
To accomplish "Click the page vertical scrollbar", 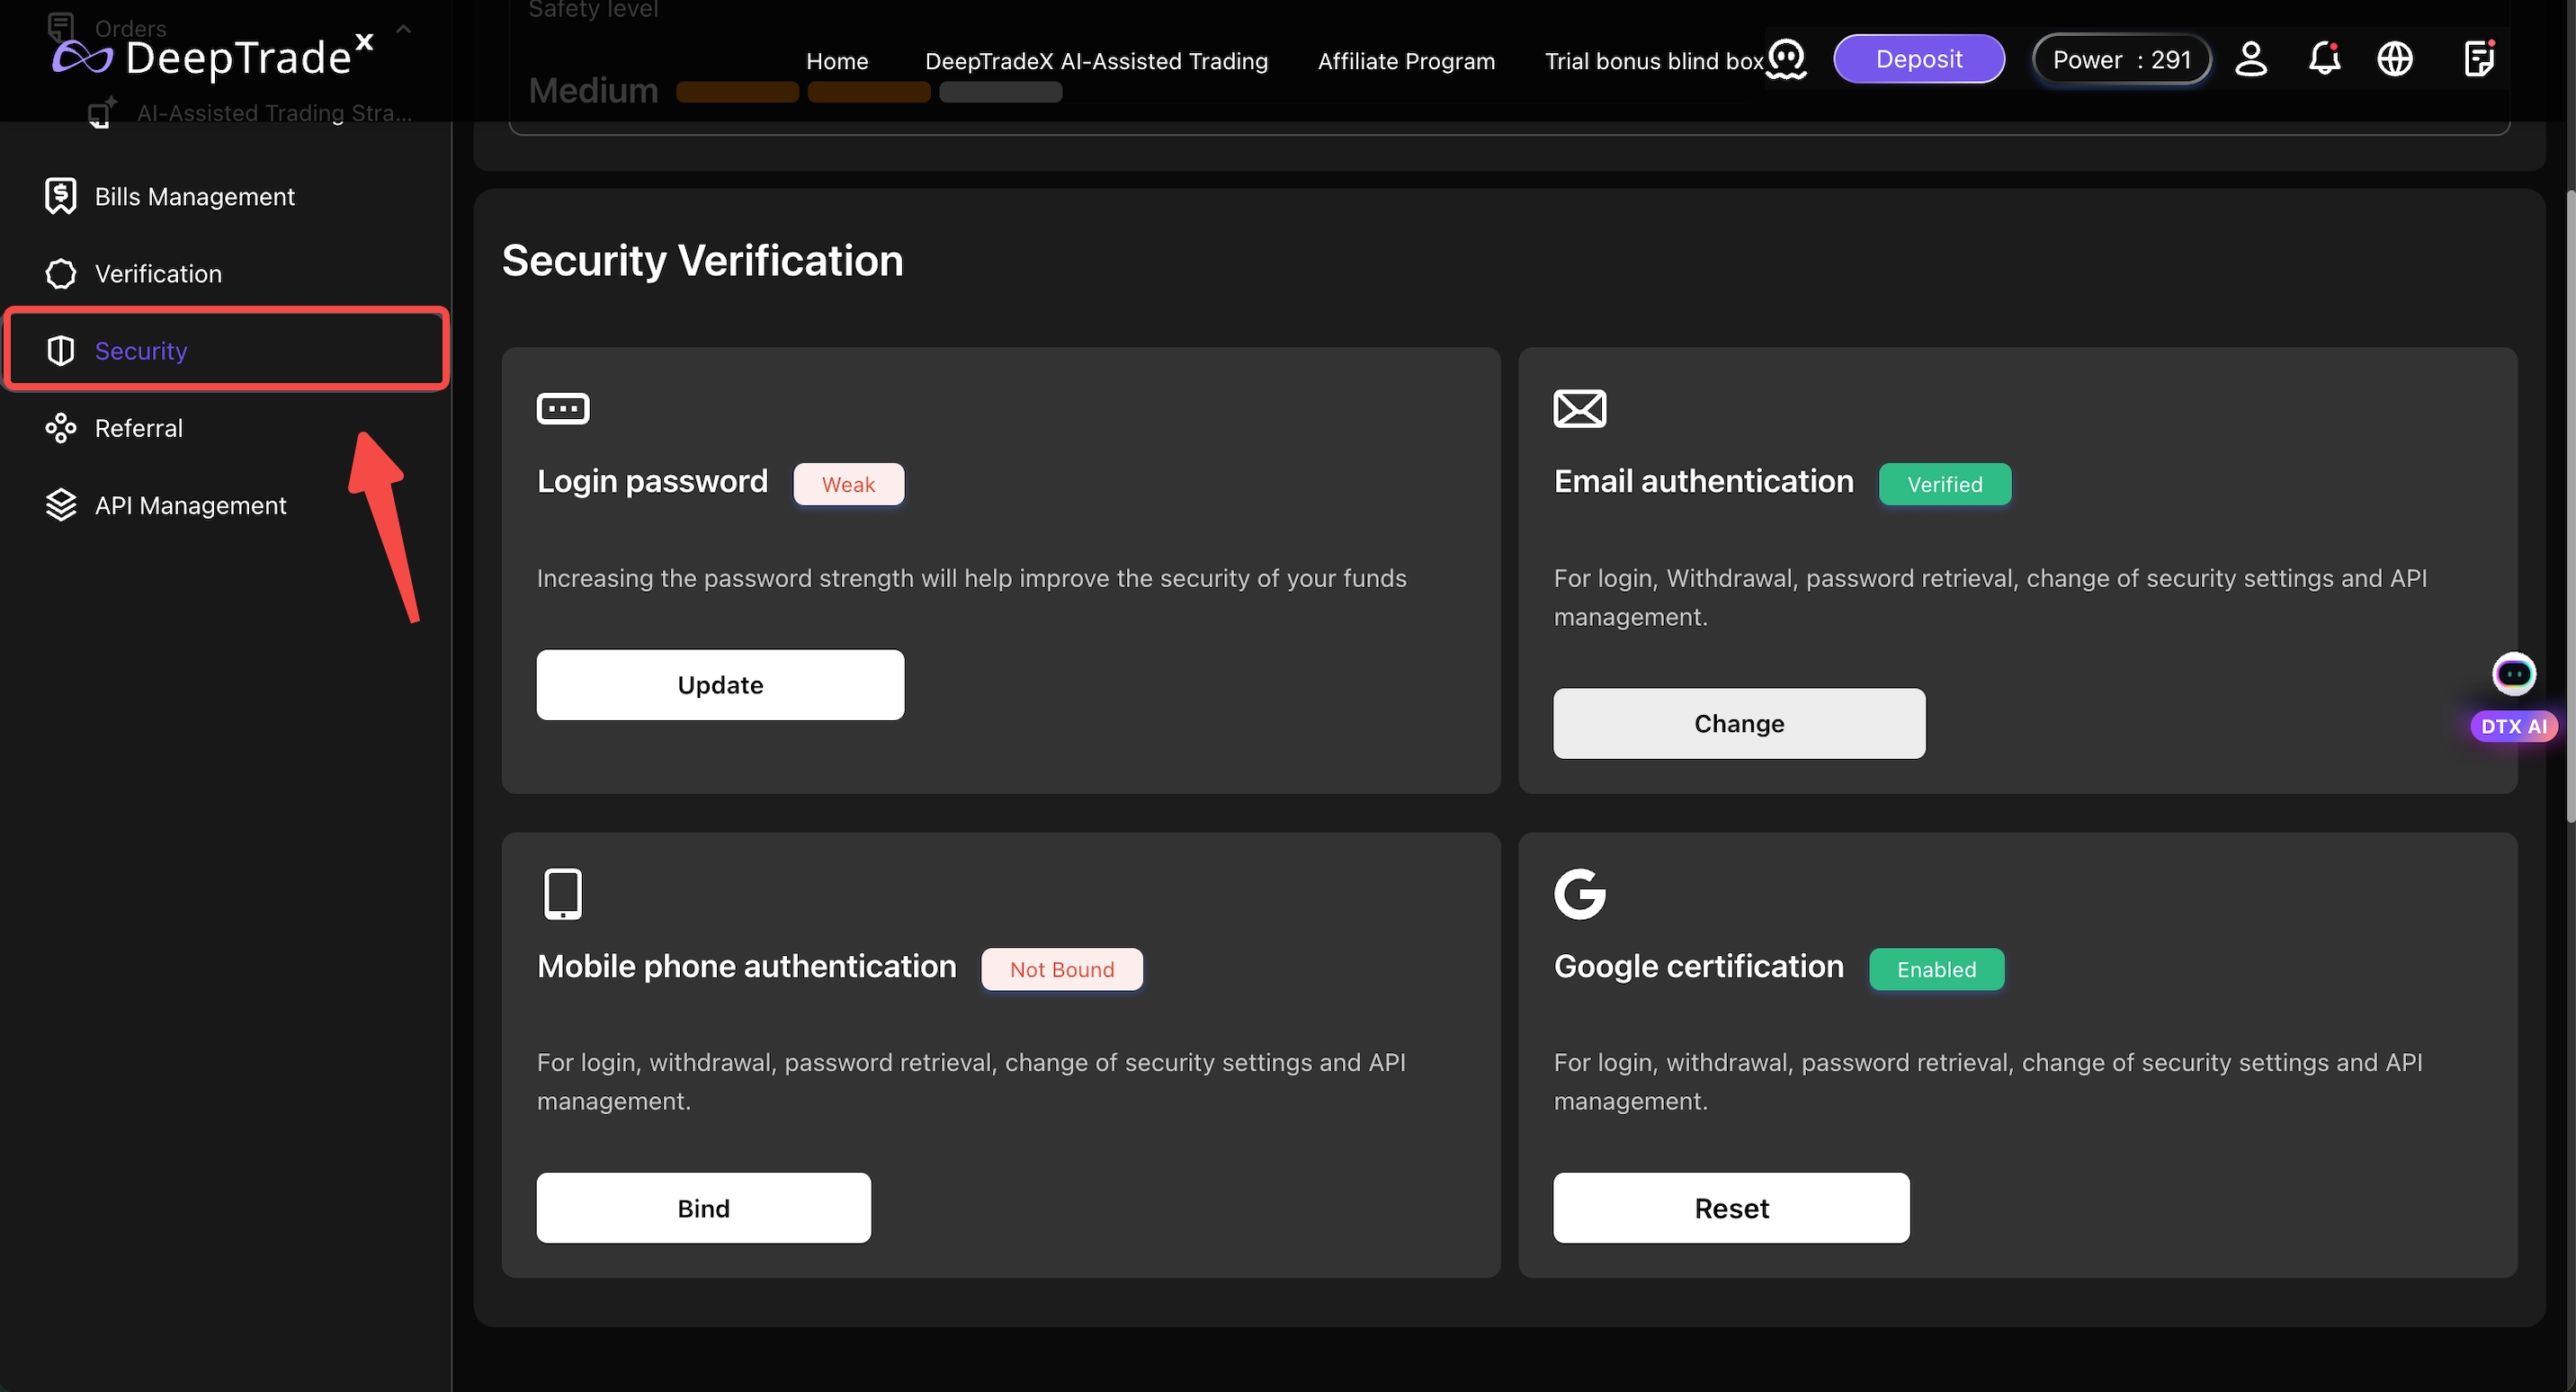I will point(2569,505).
